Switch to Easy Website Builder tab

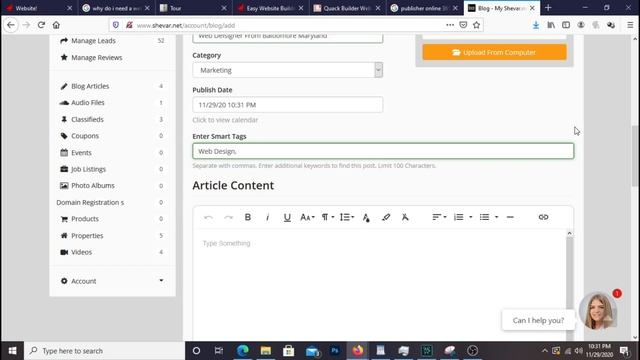click(270, 8)
